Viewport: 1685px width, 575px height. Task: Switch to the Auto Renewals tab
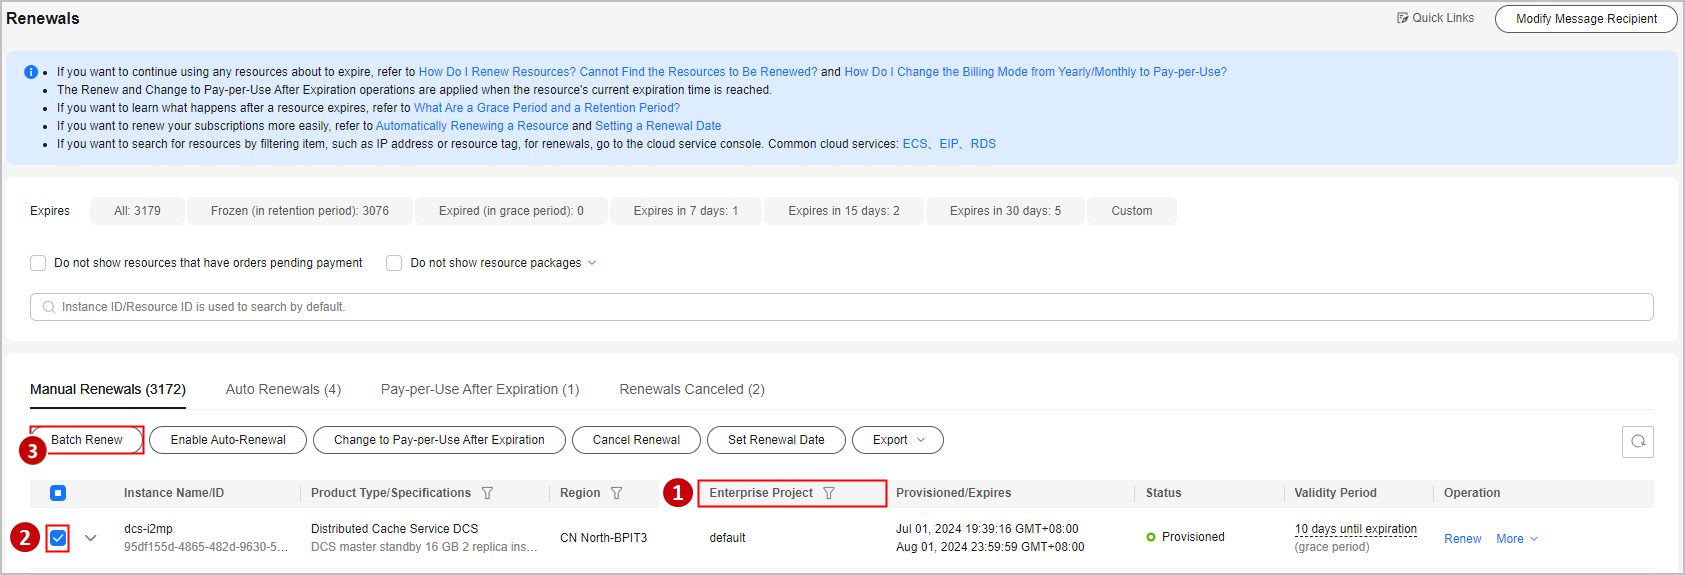(283, 389)
